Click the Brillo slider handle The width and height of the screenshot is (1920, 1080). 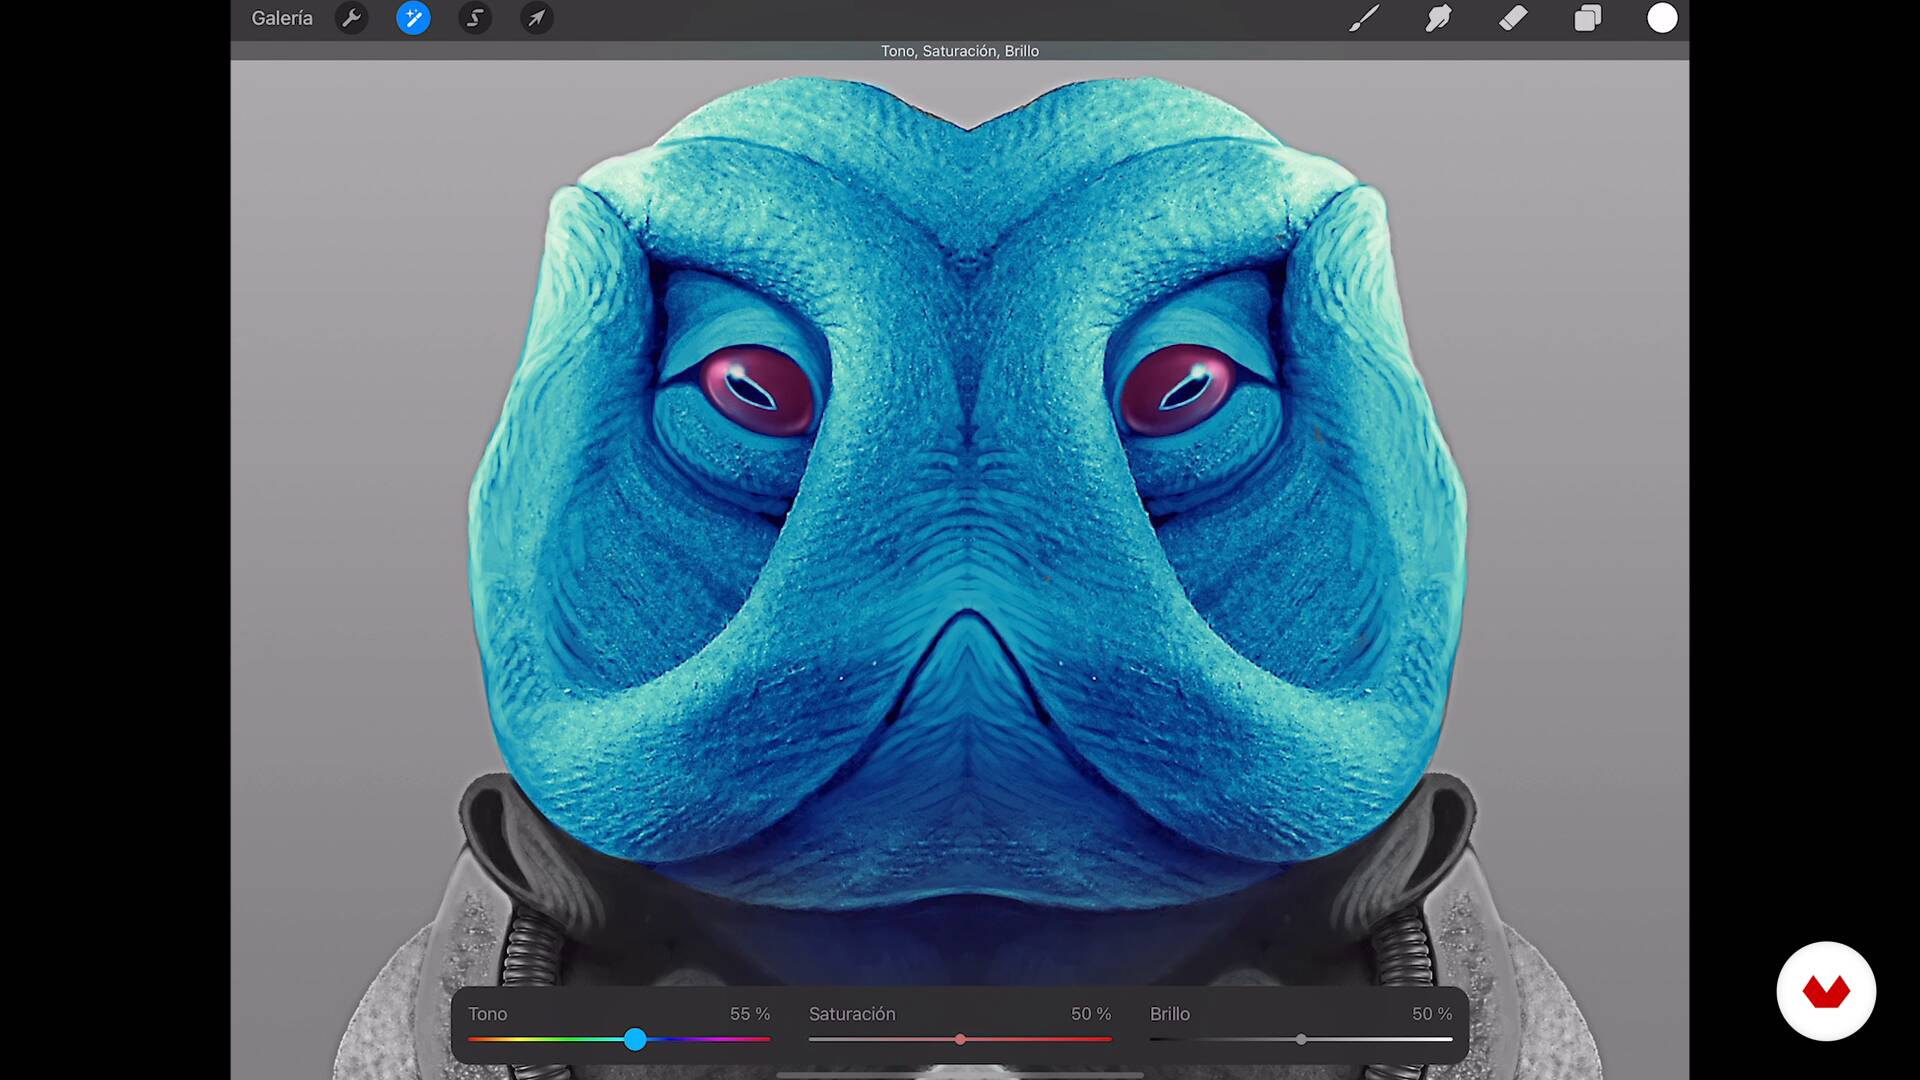click(x=1301, y=1040)
